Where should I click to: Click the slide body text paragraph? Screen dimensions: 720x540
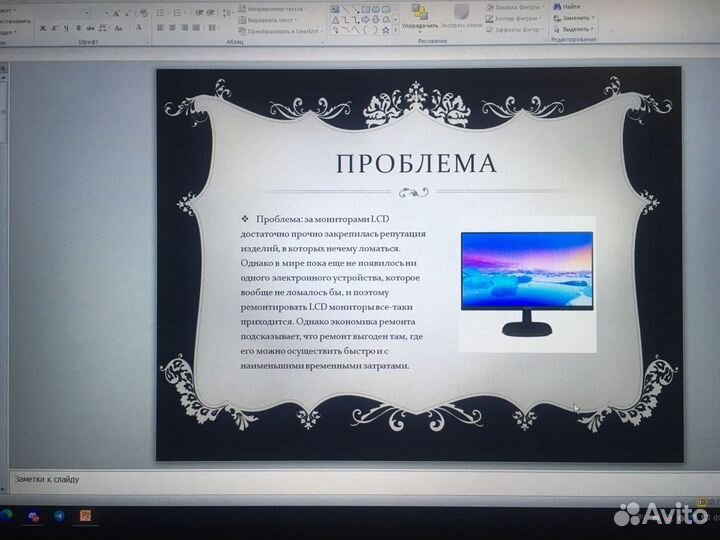tap(333, 292)
